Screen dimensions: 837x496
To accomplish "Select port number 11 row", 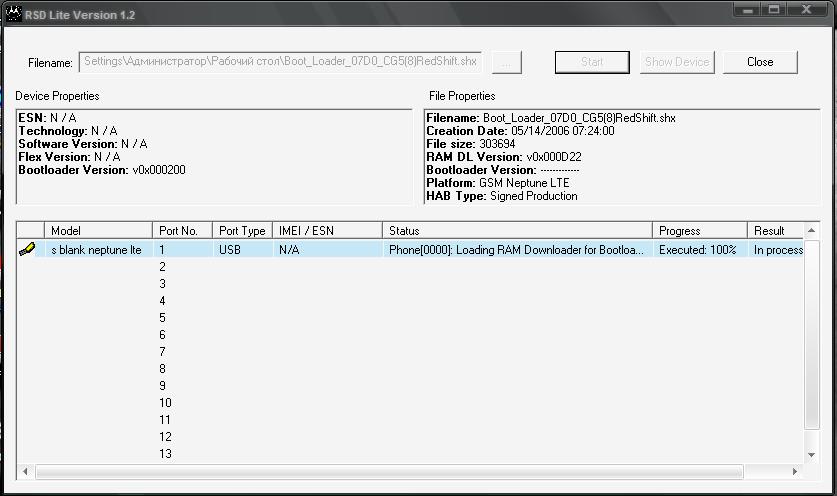I will 165,420.
